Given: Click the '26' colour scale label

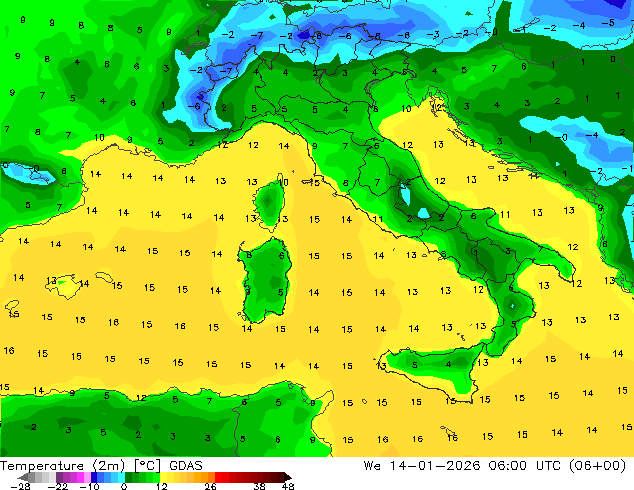Looking at the screenshot, I should (x=210, y=486).
